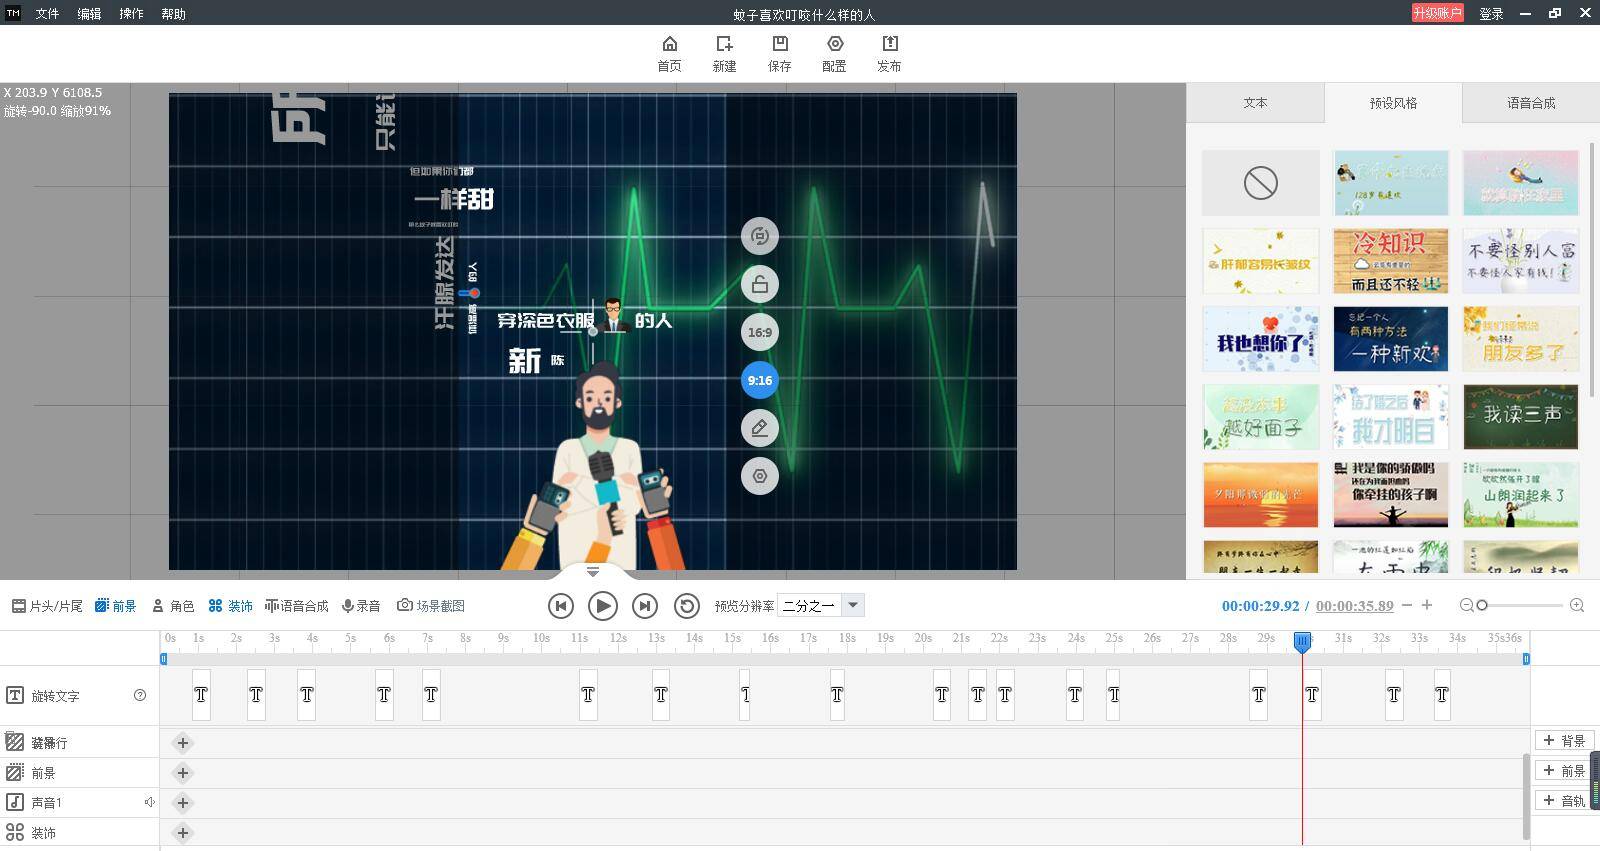Open the 编辑 menu

tap(89, 14)
